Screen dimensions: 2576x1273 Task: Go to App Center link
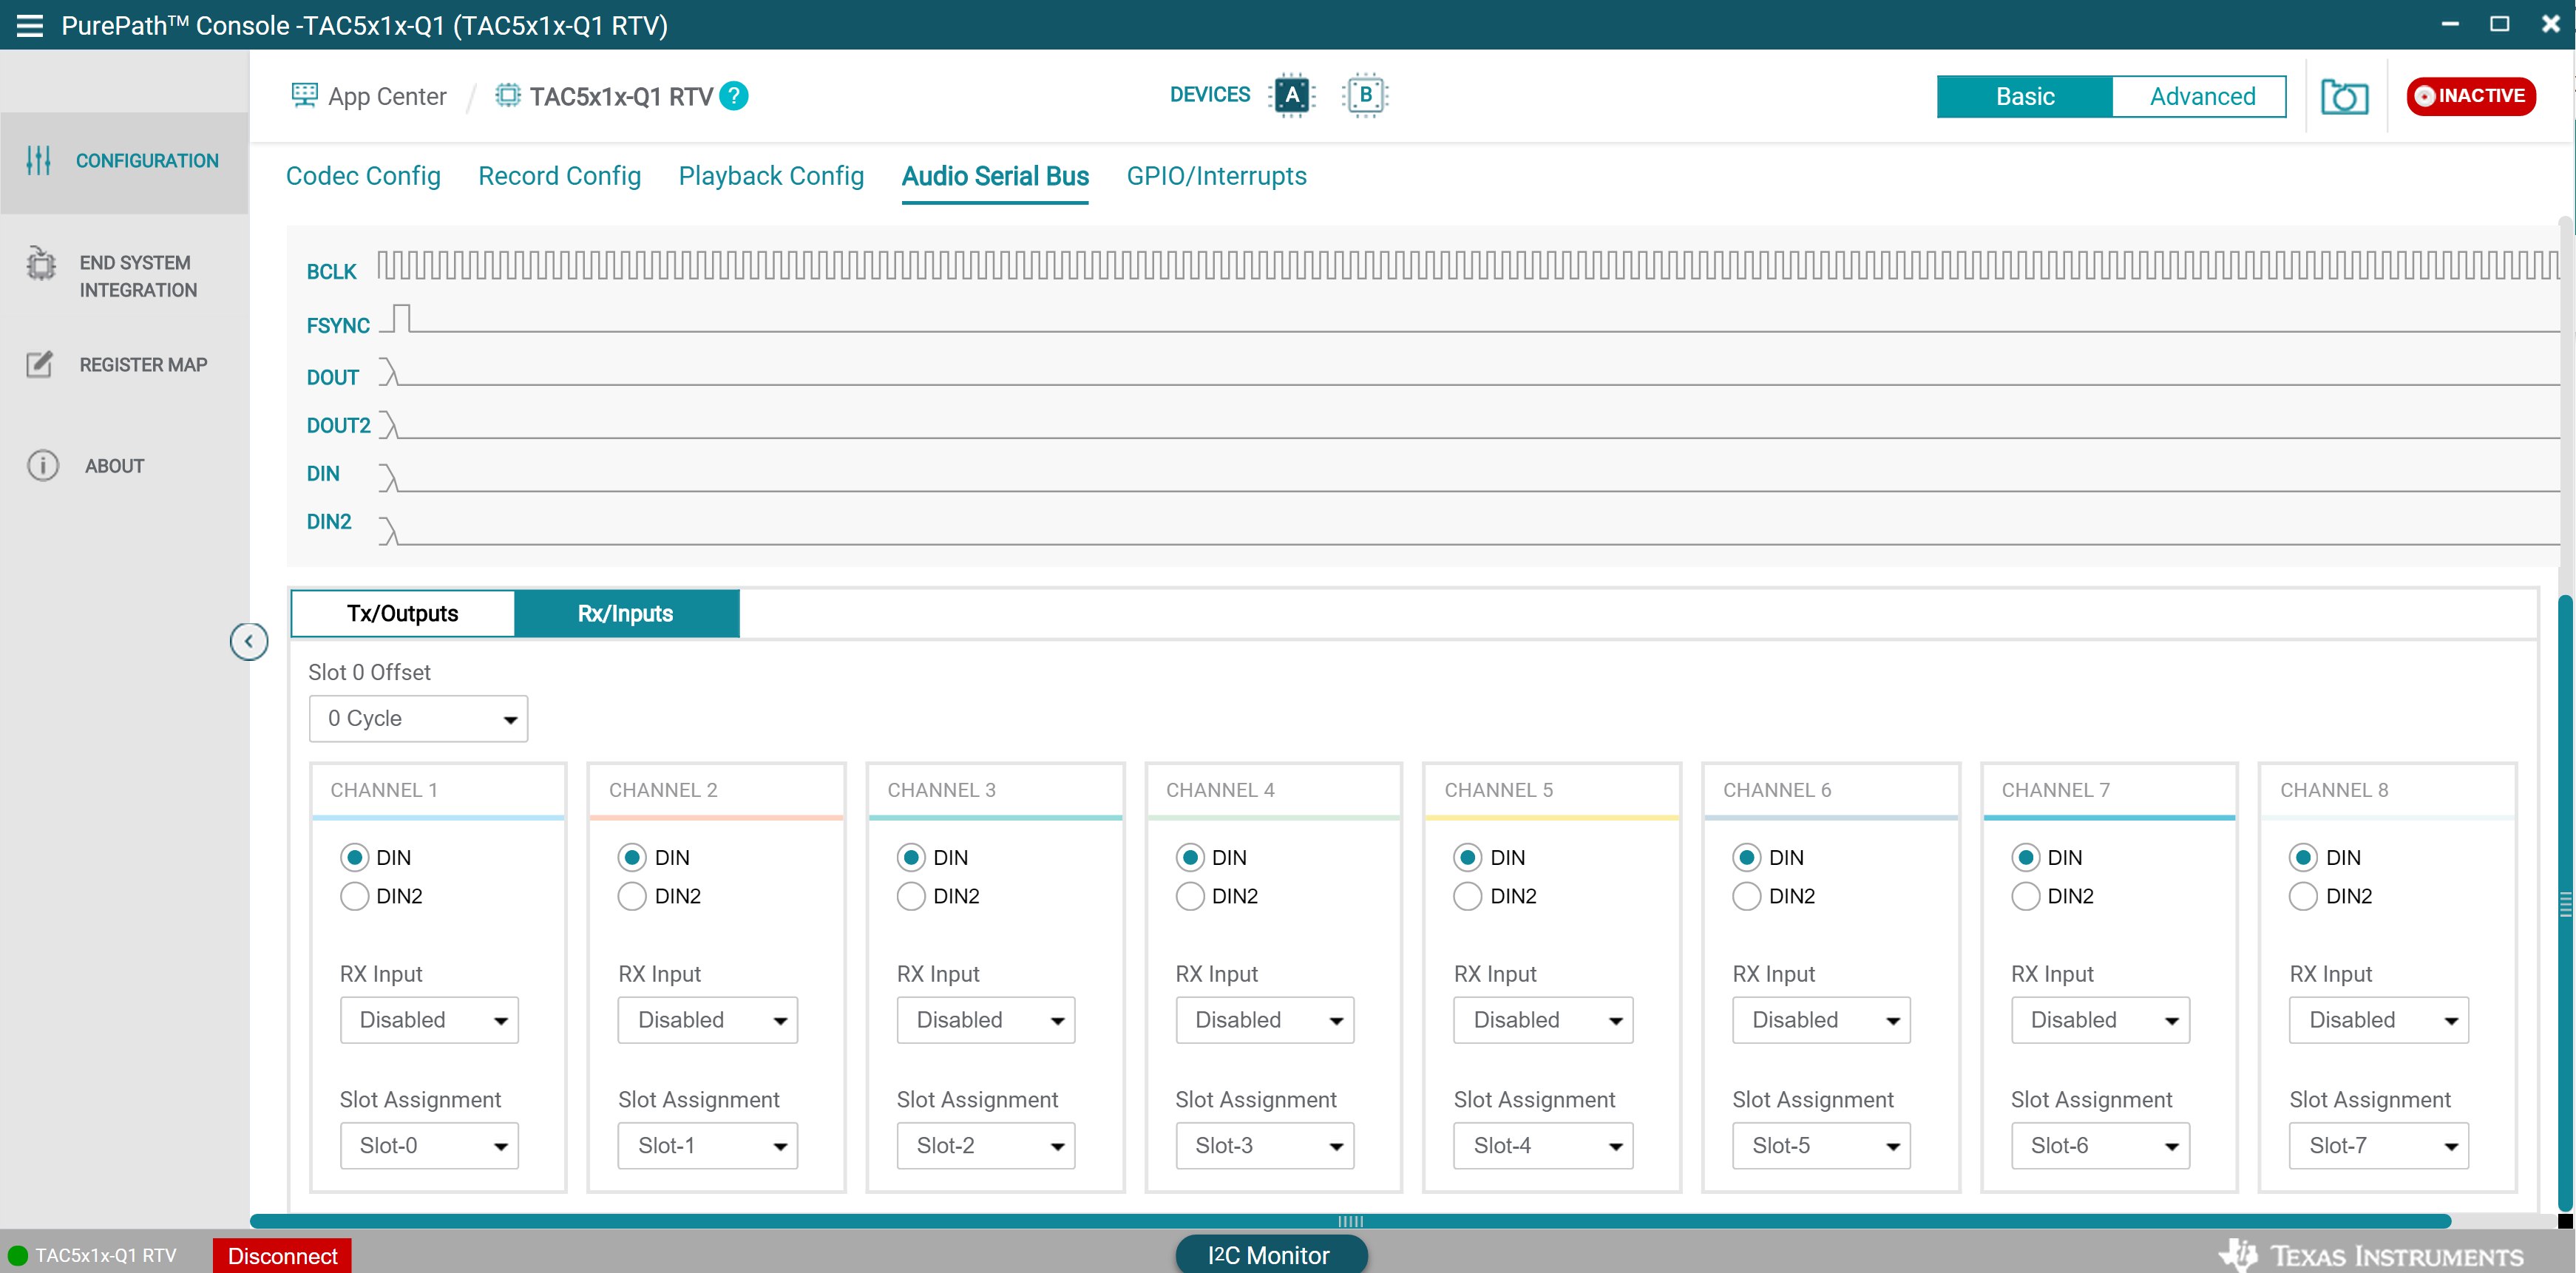pyautogui.click(x=387, y=96)
